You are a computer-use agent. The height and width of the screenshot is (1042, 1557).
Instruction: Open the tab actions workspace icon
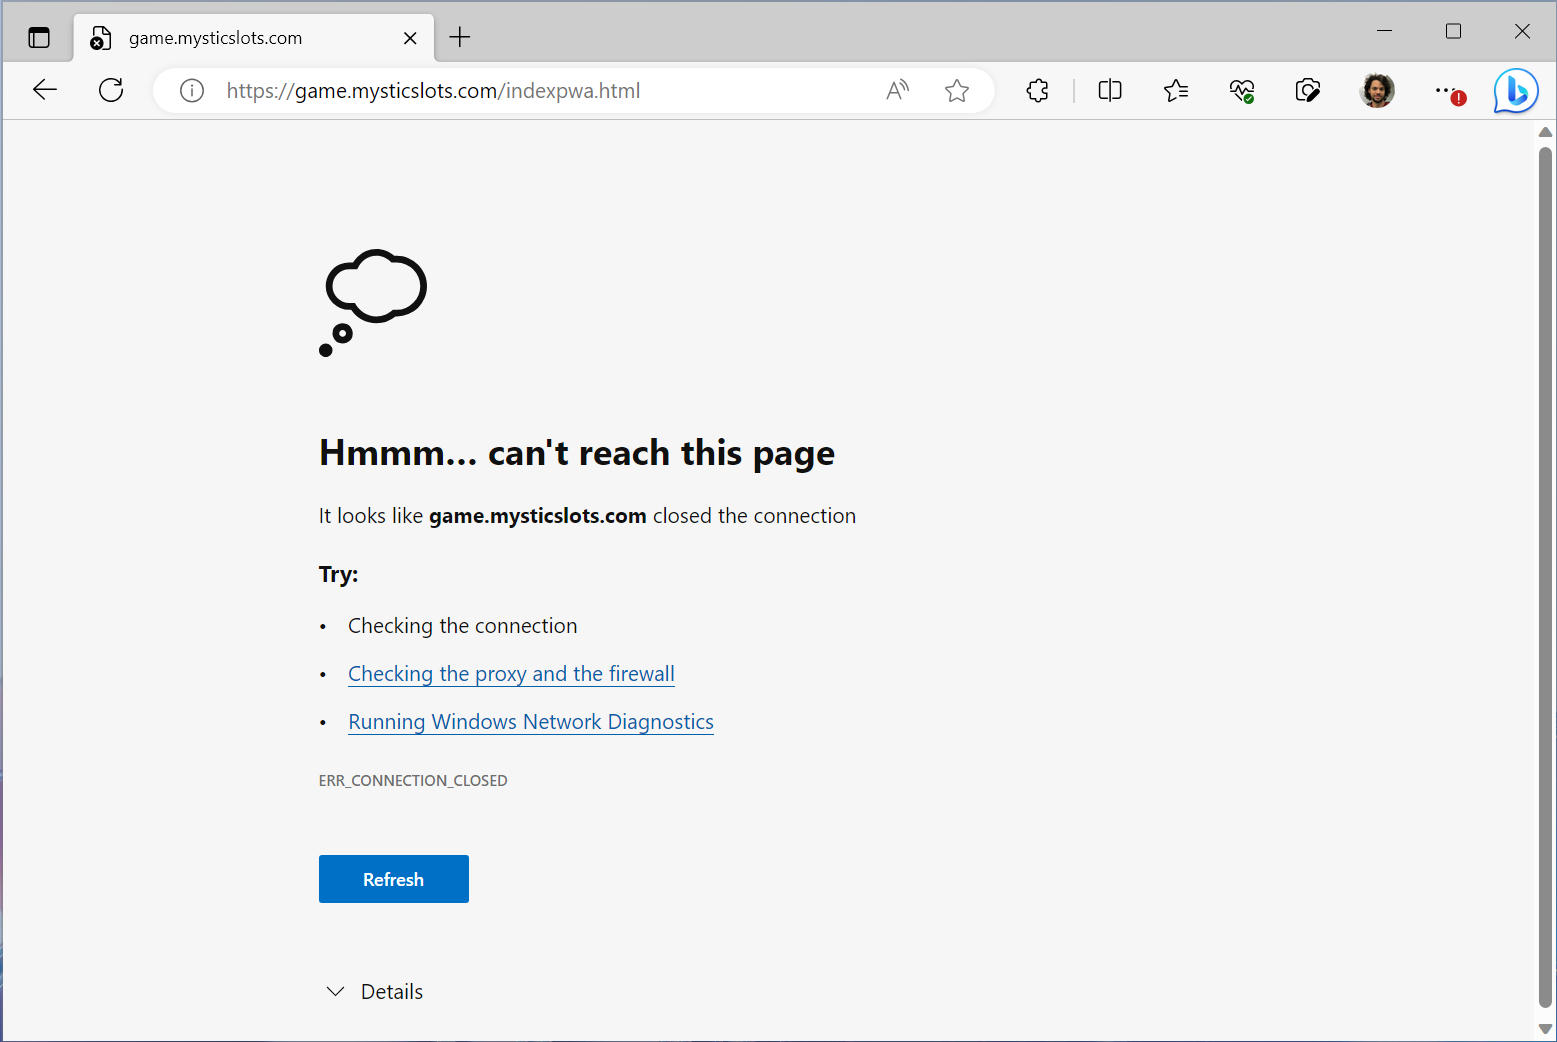[x=39, y=37]
